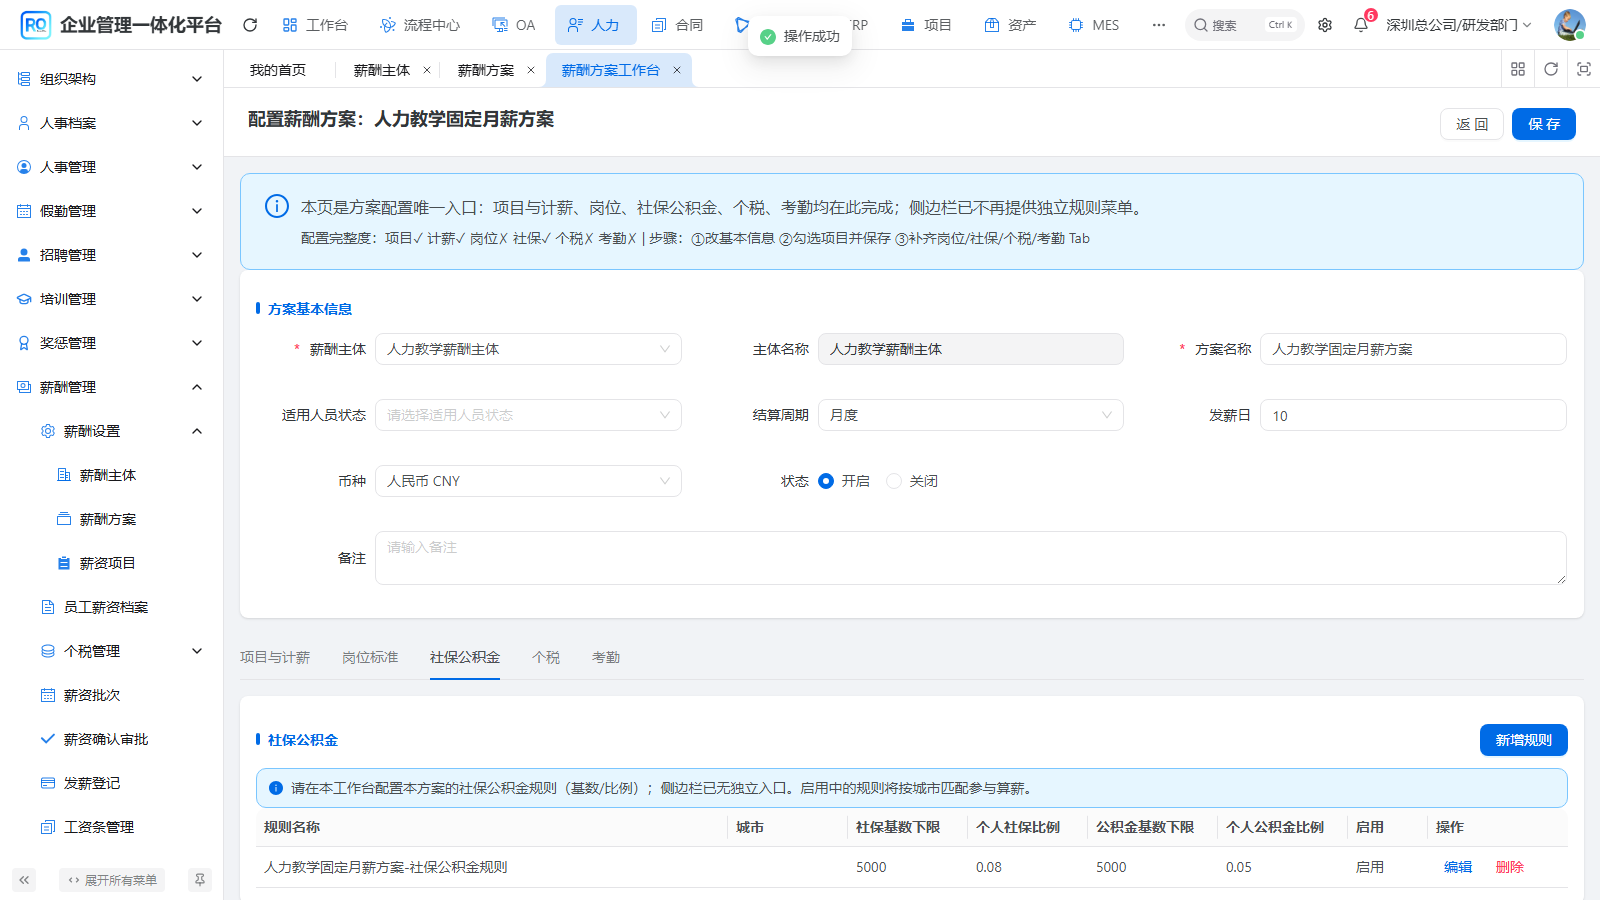
Task: Select the 开启 status radio button
Action: coord(826,481)
